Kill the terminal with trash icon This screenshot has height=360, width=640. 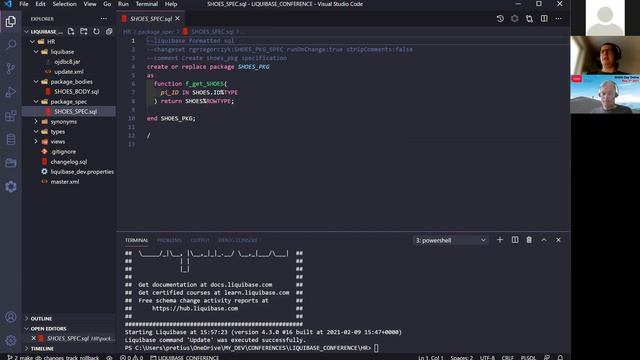[529, 240]
